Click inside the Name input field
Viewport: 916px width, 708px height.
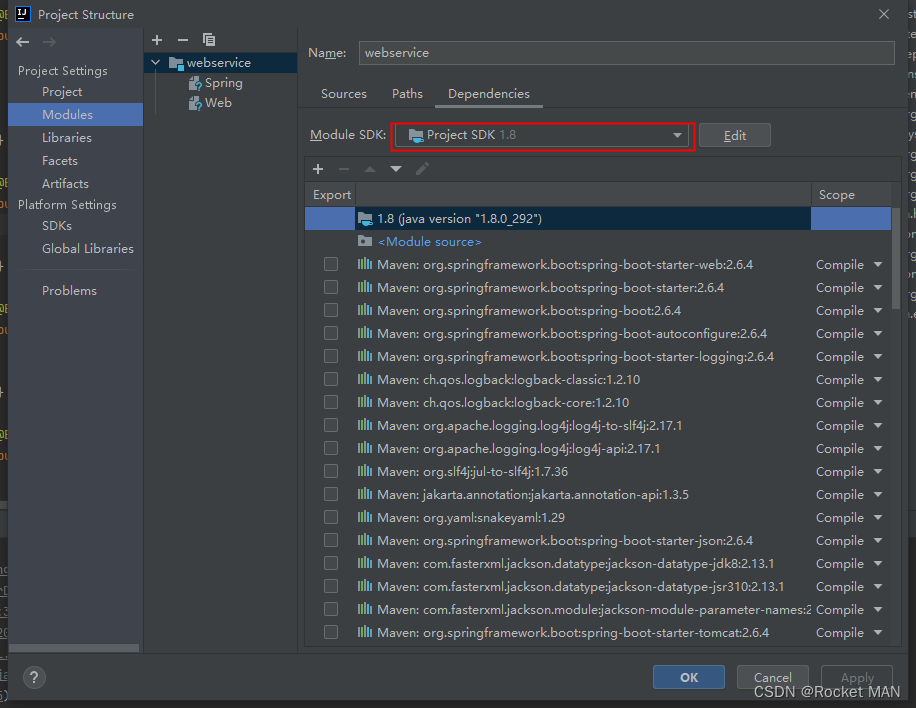tap(600, 52)
